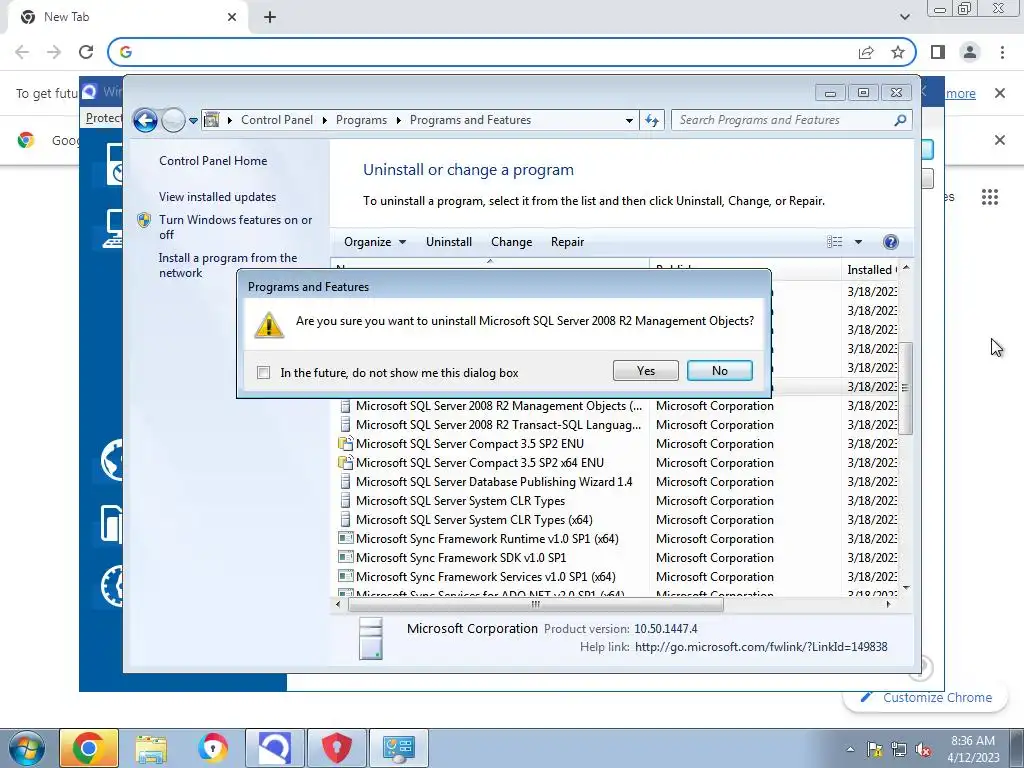This screenshot has height=768, width=1024.
Task: Open Turn Windows features on or off
Action: tap(235, 227)
